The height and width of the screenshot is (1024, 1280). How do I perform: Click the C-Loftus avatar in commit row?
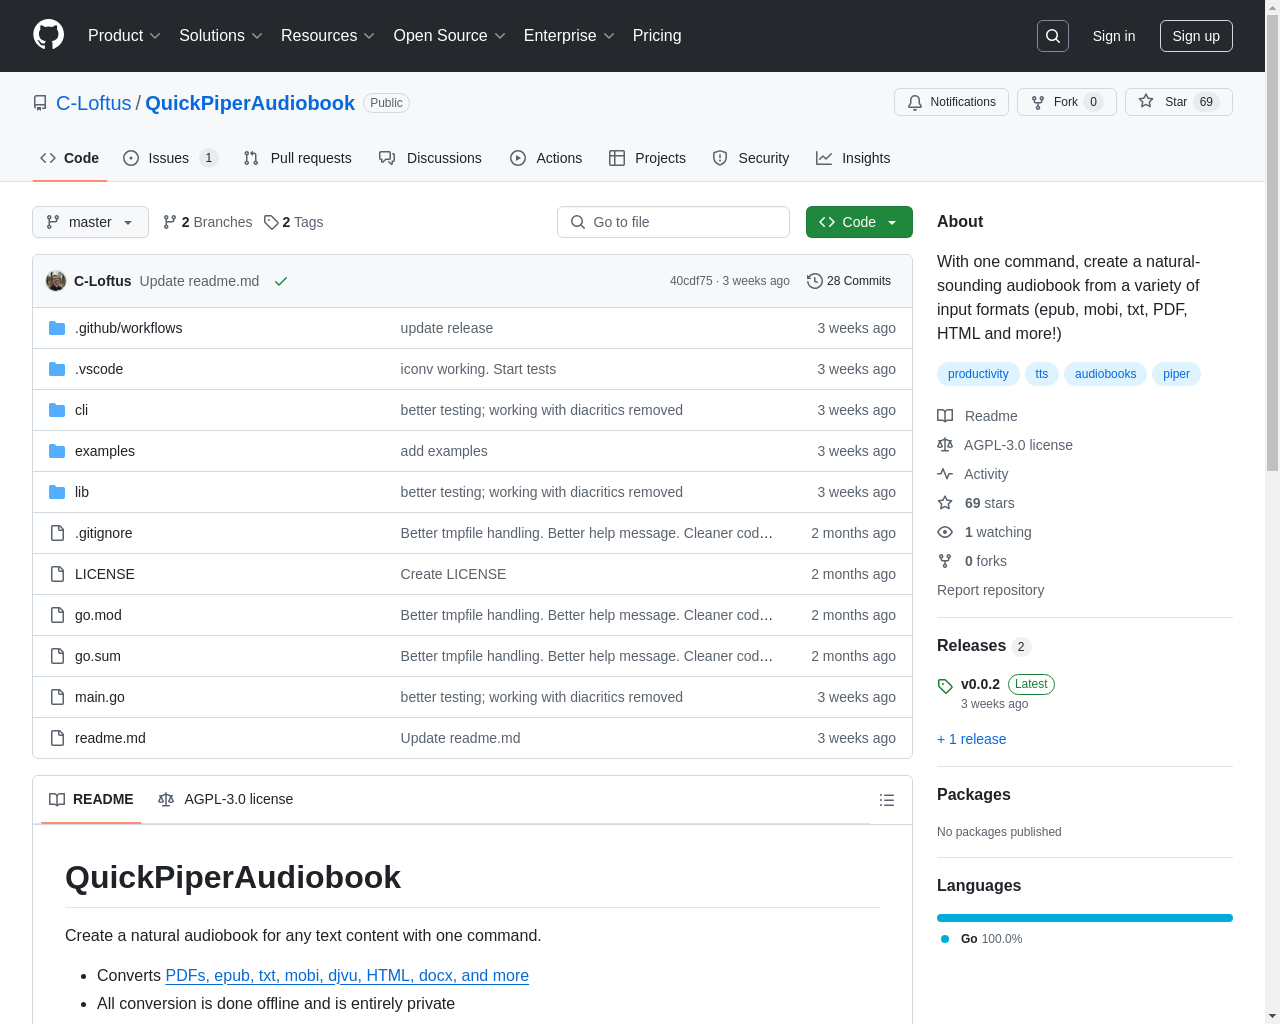(56, 281)
